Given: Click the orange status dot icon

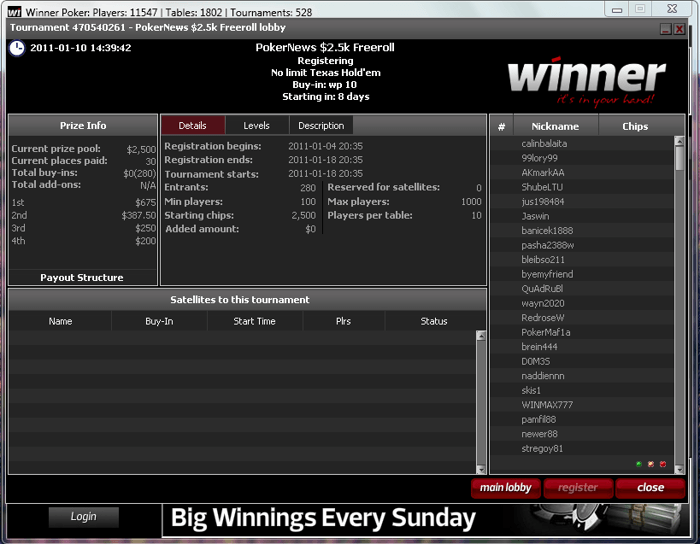Looking at the screenshot, I should click(651, 464).
